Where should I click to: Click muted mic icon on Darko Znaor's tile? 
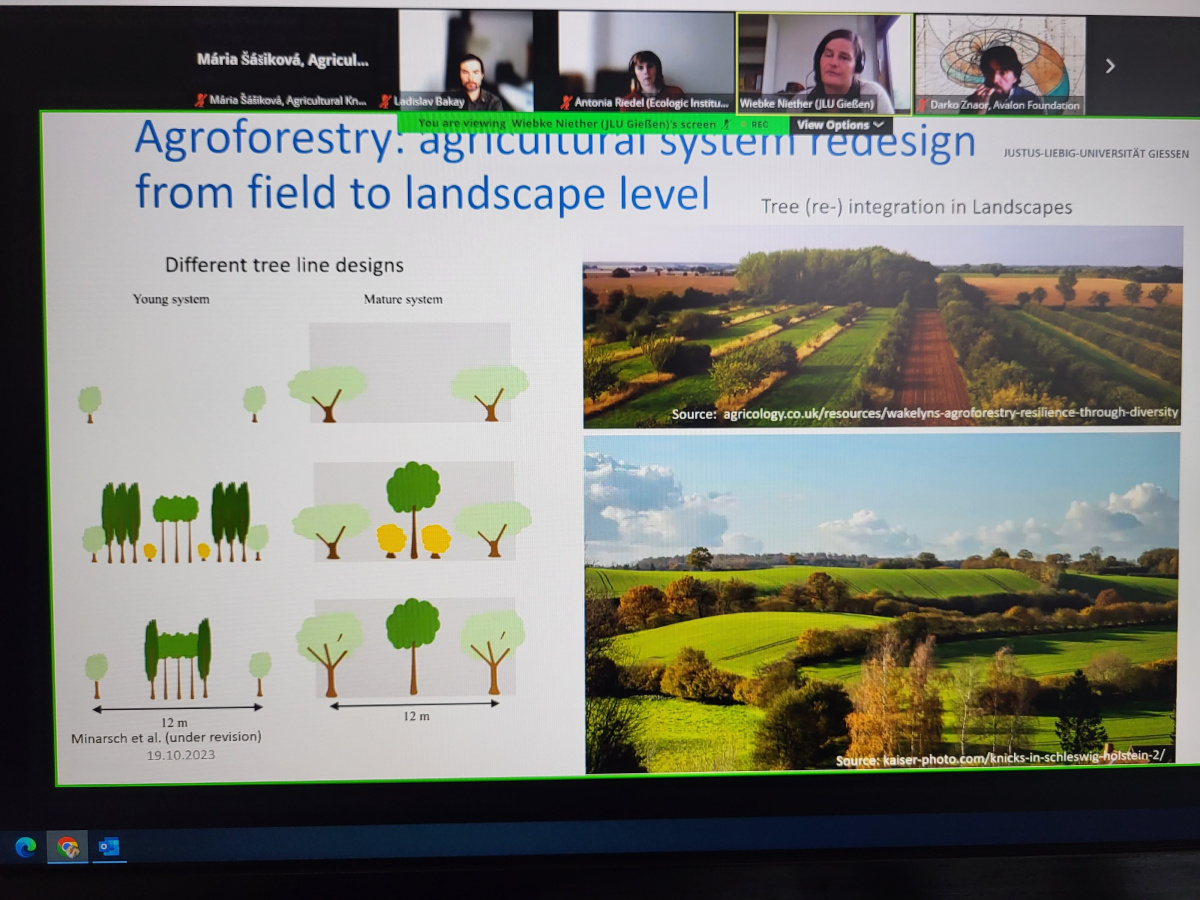pyautogui.click(x=924, y=104)
